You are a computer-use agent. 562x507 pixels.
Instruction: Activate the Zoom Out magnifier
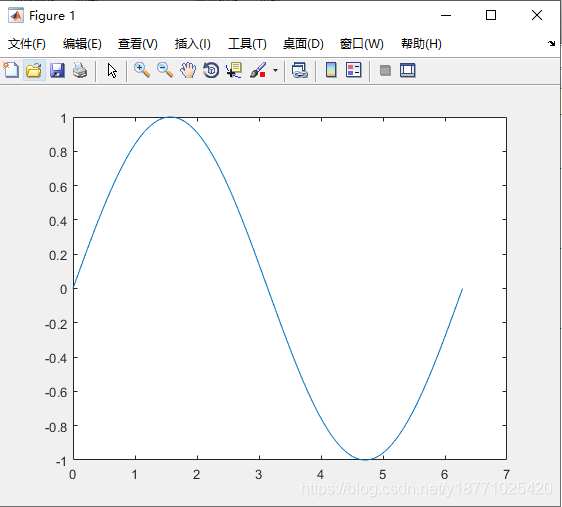point(165,70)
